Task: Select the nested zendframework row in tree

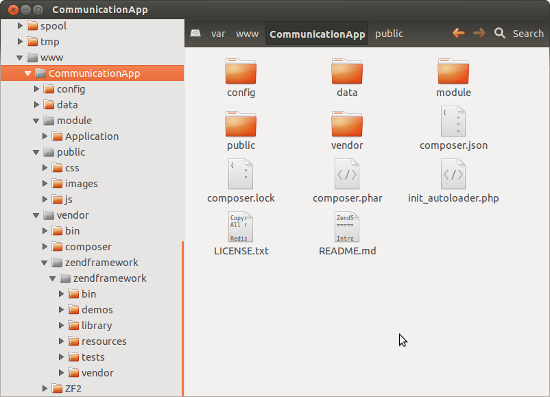Action: [93, 278]
